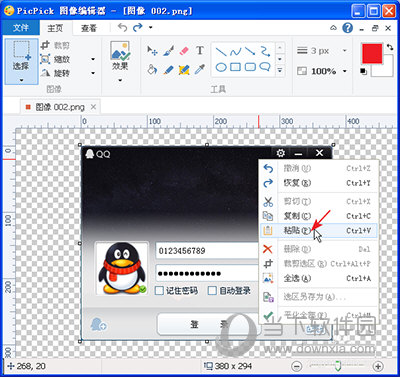Viewport: 400px width, 378px height.
Task: Open the quick access toolbar customize arrow
Action: coord(151,27)
